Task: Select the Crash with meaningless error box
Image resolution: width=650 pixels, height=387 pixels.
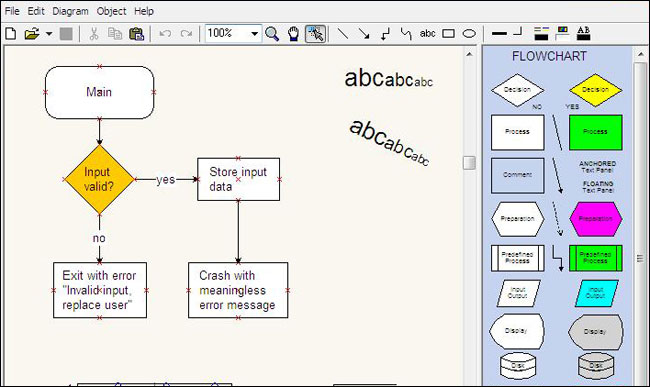Action: [x=238, y=290]
